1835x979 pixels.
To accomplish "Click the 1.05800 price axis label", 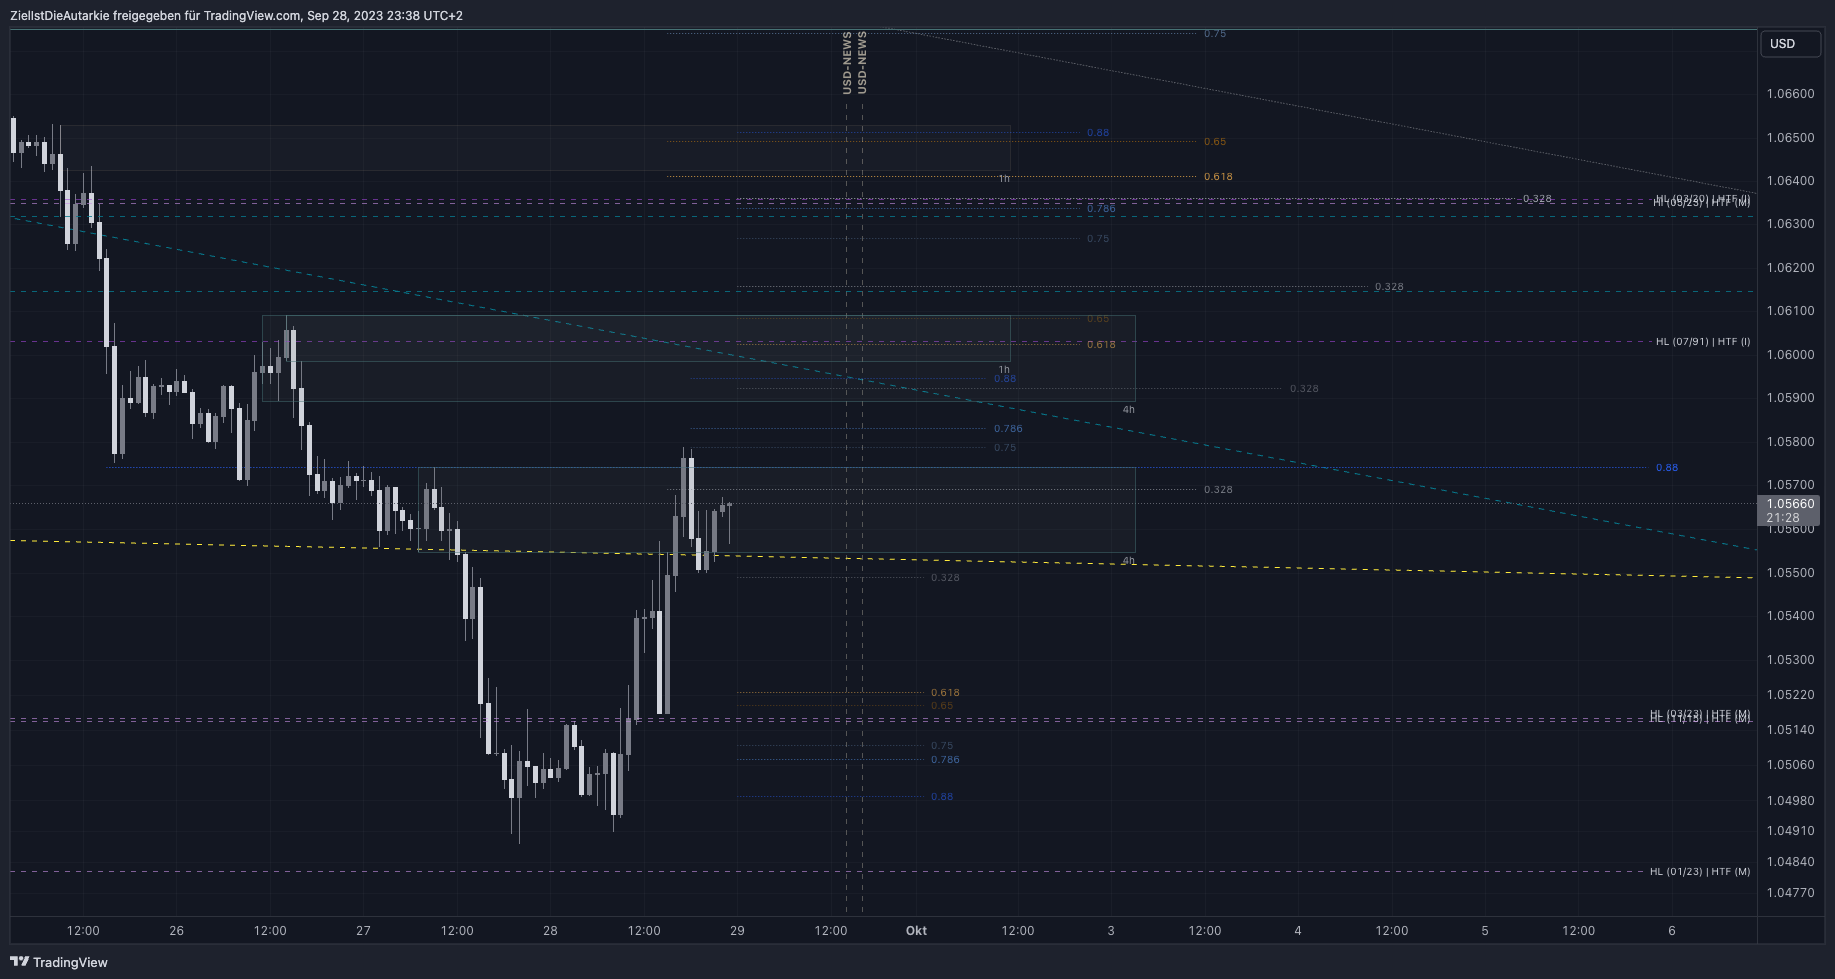I will pyautogui.click(x=1790, y=442).
